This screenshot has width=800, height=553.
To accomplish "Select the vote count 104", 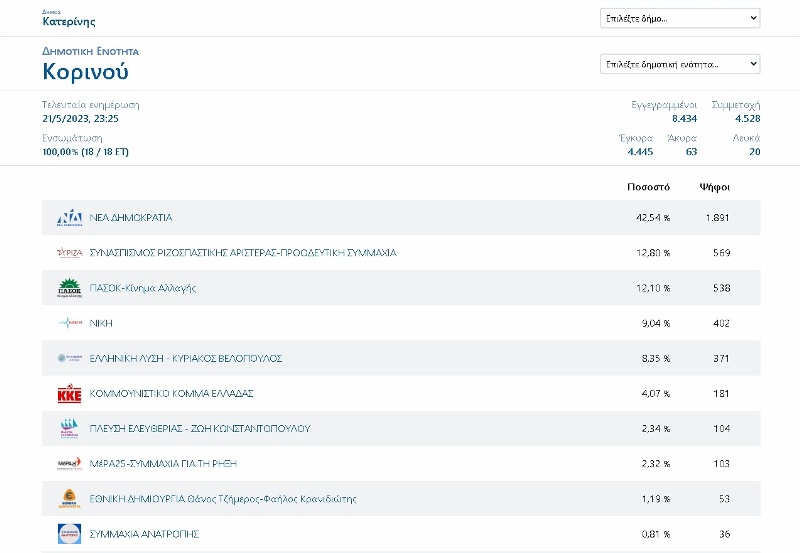I will click(x=721, y=429).
